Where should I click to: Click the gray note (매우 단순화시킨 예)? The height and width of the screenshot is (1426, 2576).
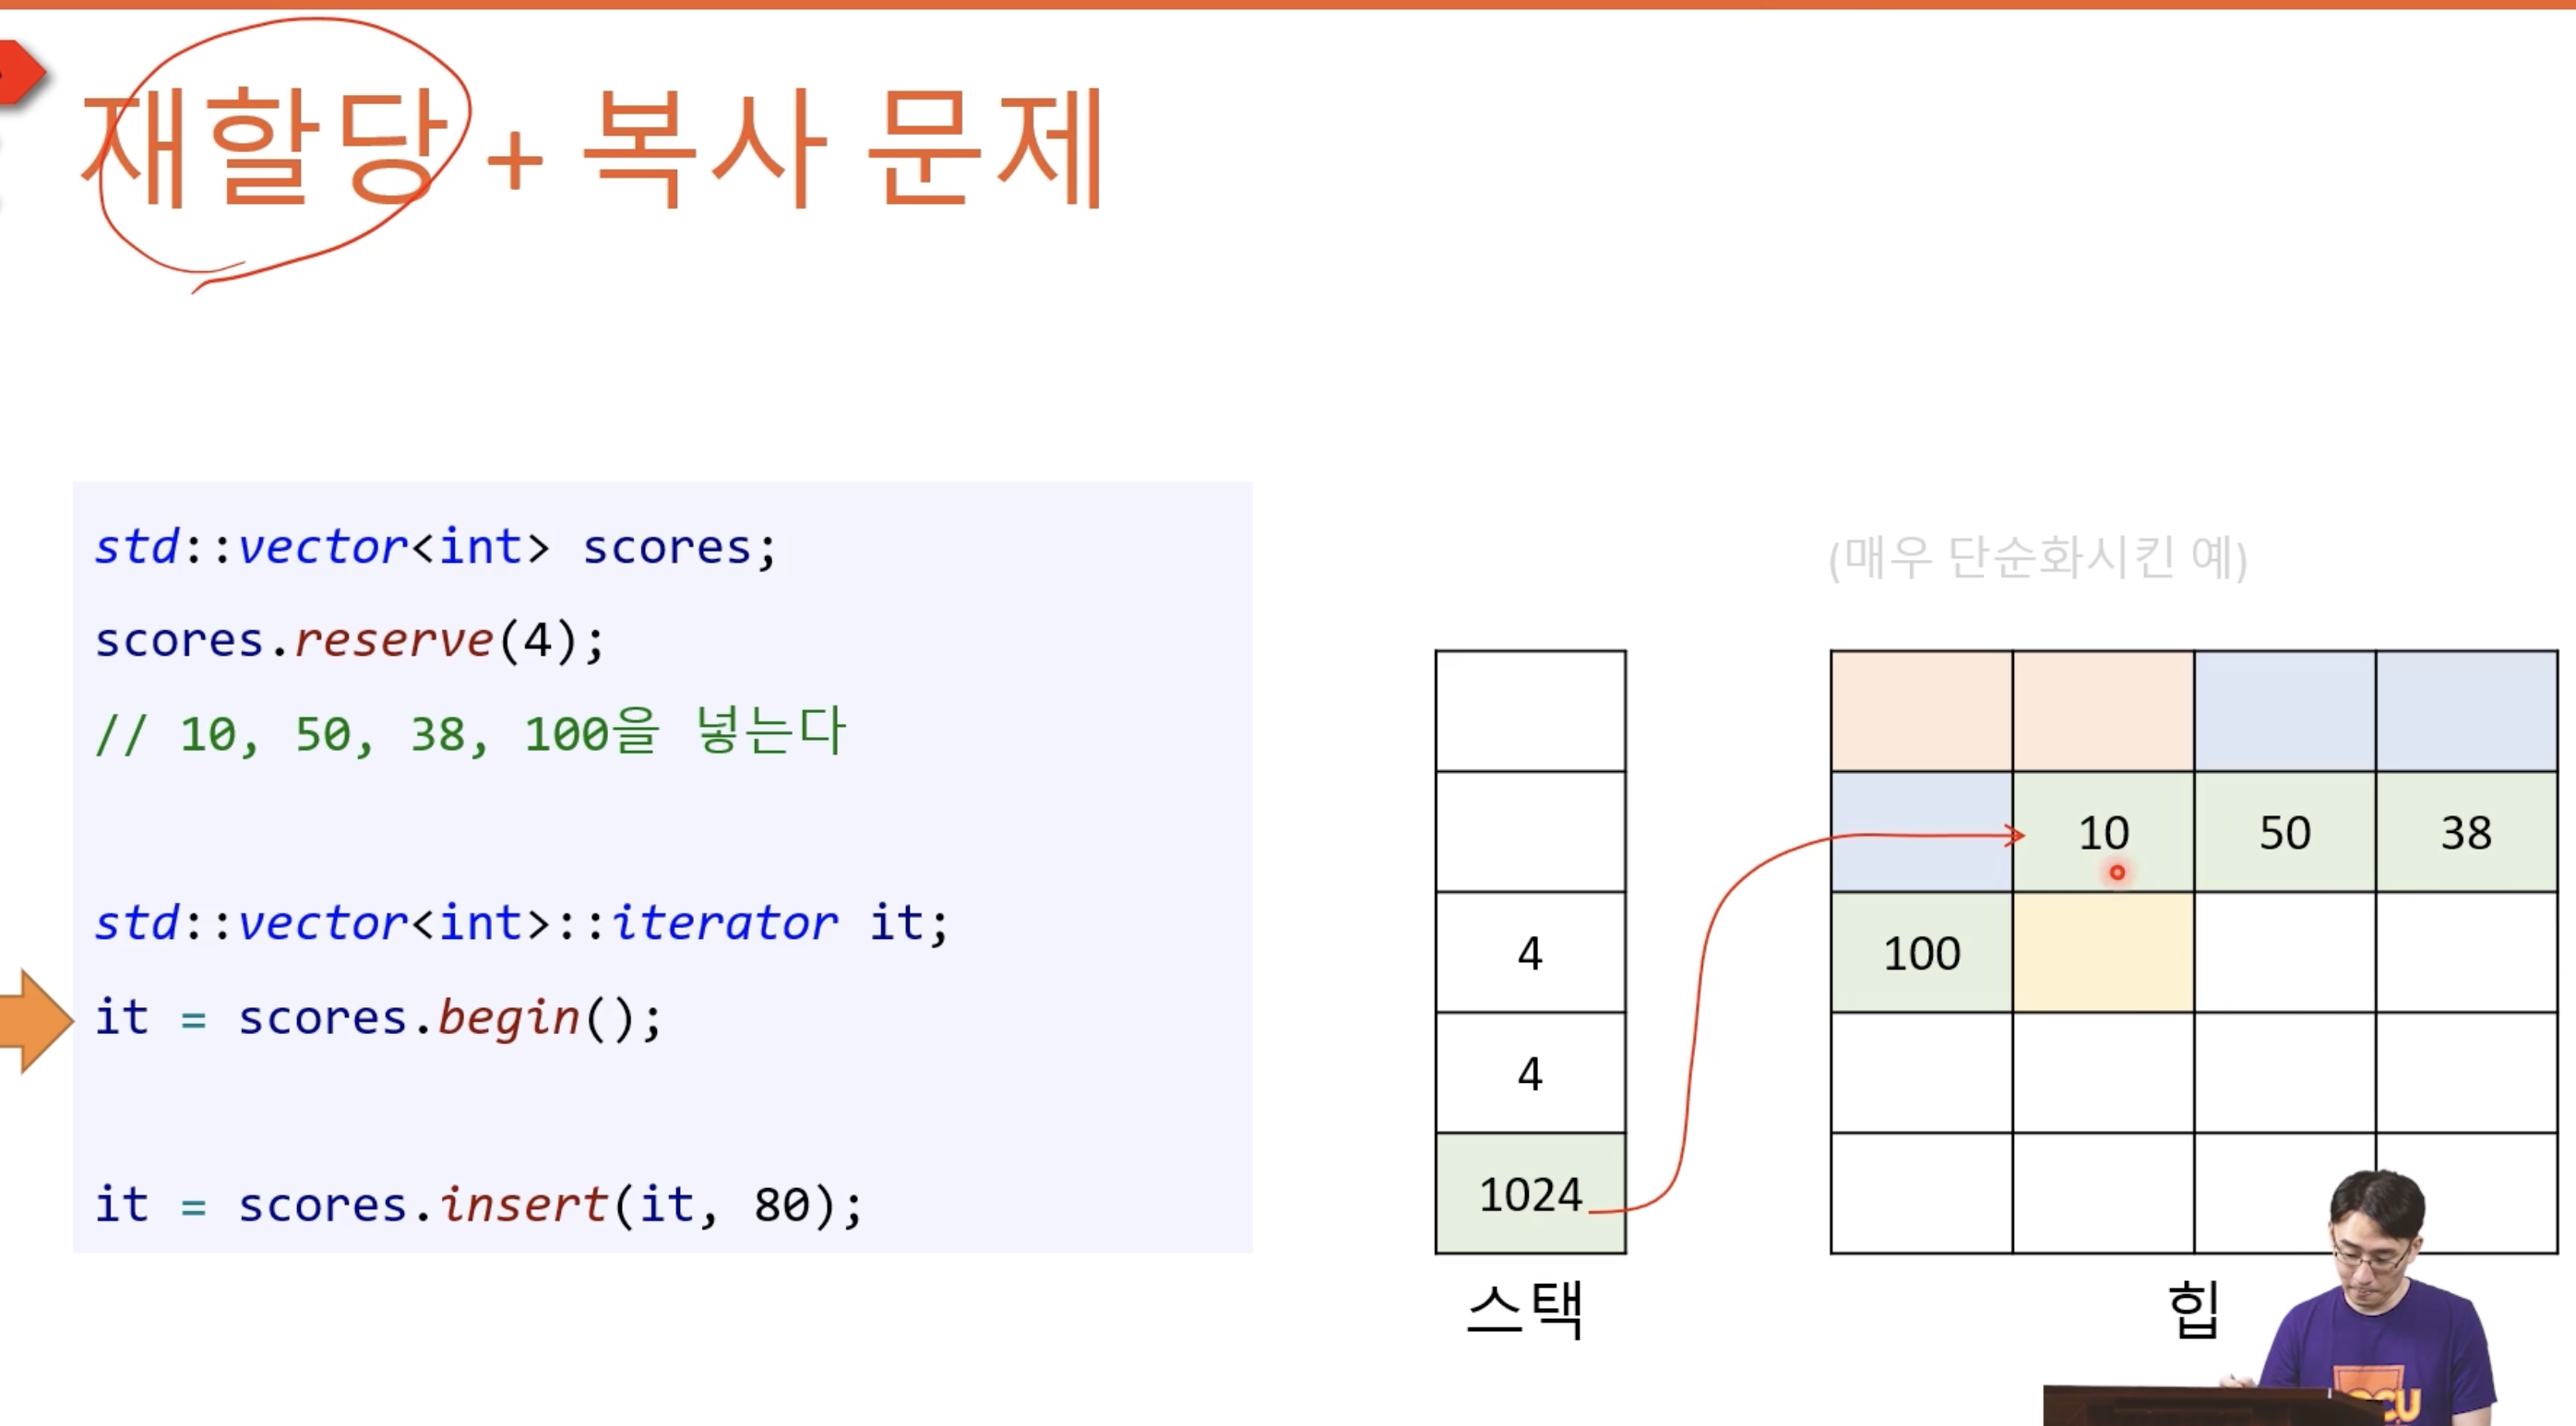click(x=2037, y=557)
